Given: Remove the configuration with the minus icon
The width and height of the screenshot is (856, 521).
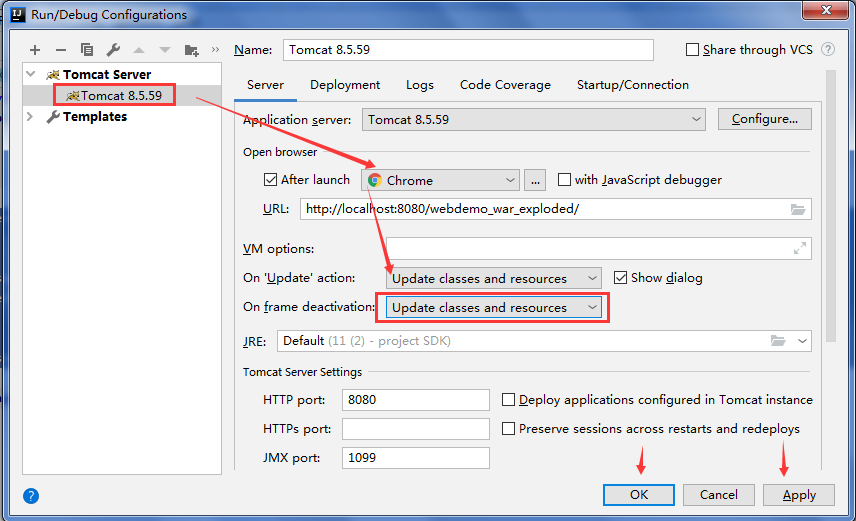Looking at the screenshot, I should 61,50.
